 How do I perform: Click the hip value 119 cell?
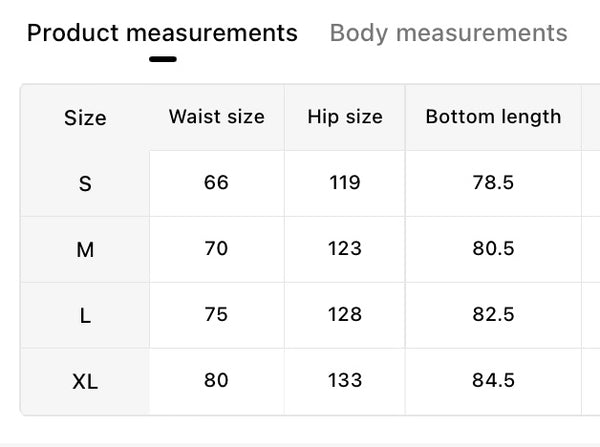pyautogui.click(x=345, y=183)
